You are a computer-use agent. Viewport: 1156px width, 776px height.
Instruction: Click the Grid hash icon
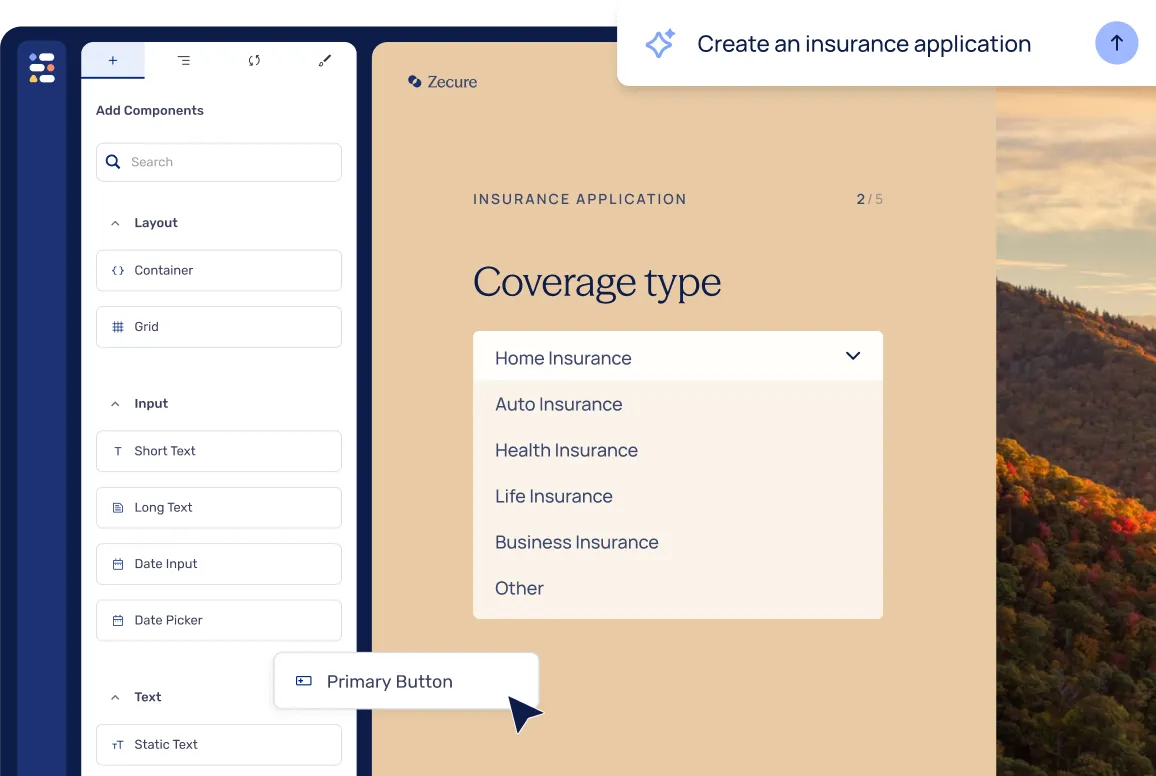(x=118, y=326)
